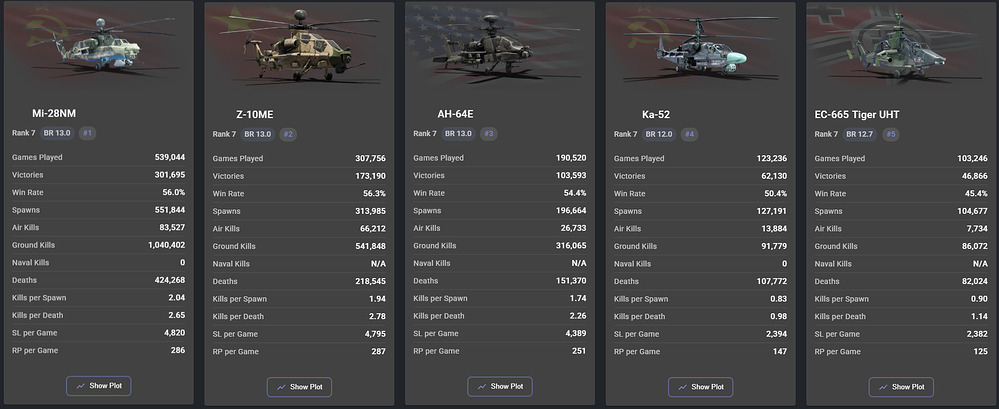Click the Mi-28NM title text

[57, 113]
